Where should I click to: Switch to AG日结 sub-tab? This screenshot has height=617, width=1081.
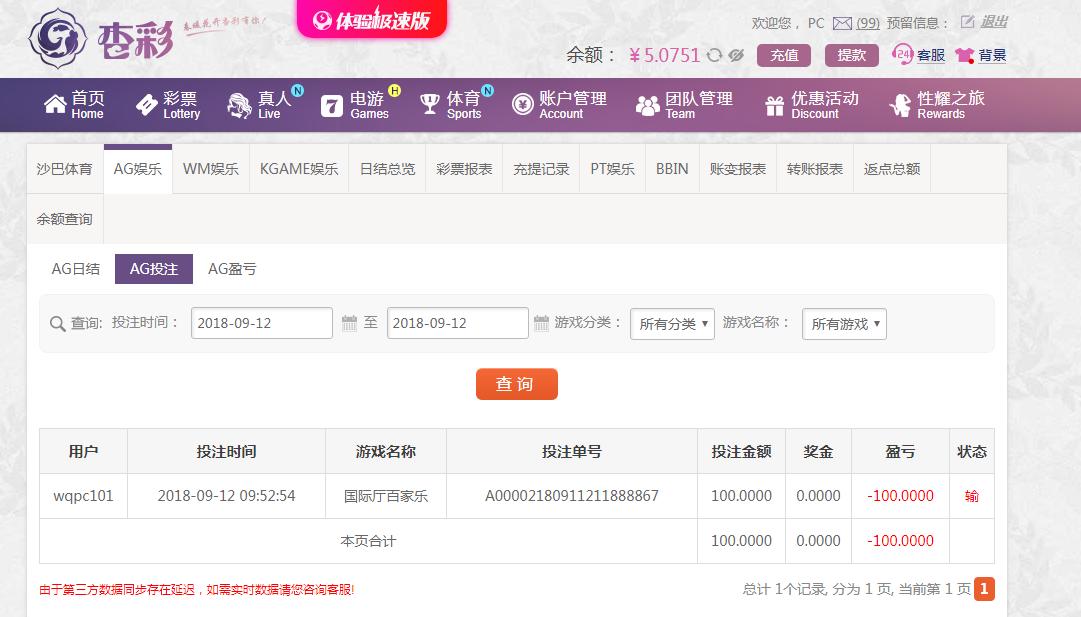pyautogui.click(x=76, y=269)
